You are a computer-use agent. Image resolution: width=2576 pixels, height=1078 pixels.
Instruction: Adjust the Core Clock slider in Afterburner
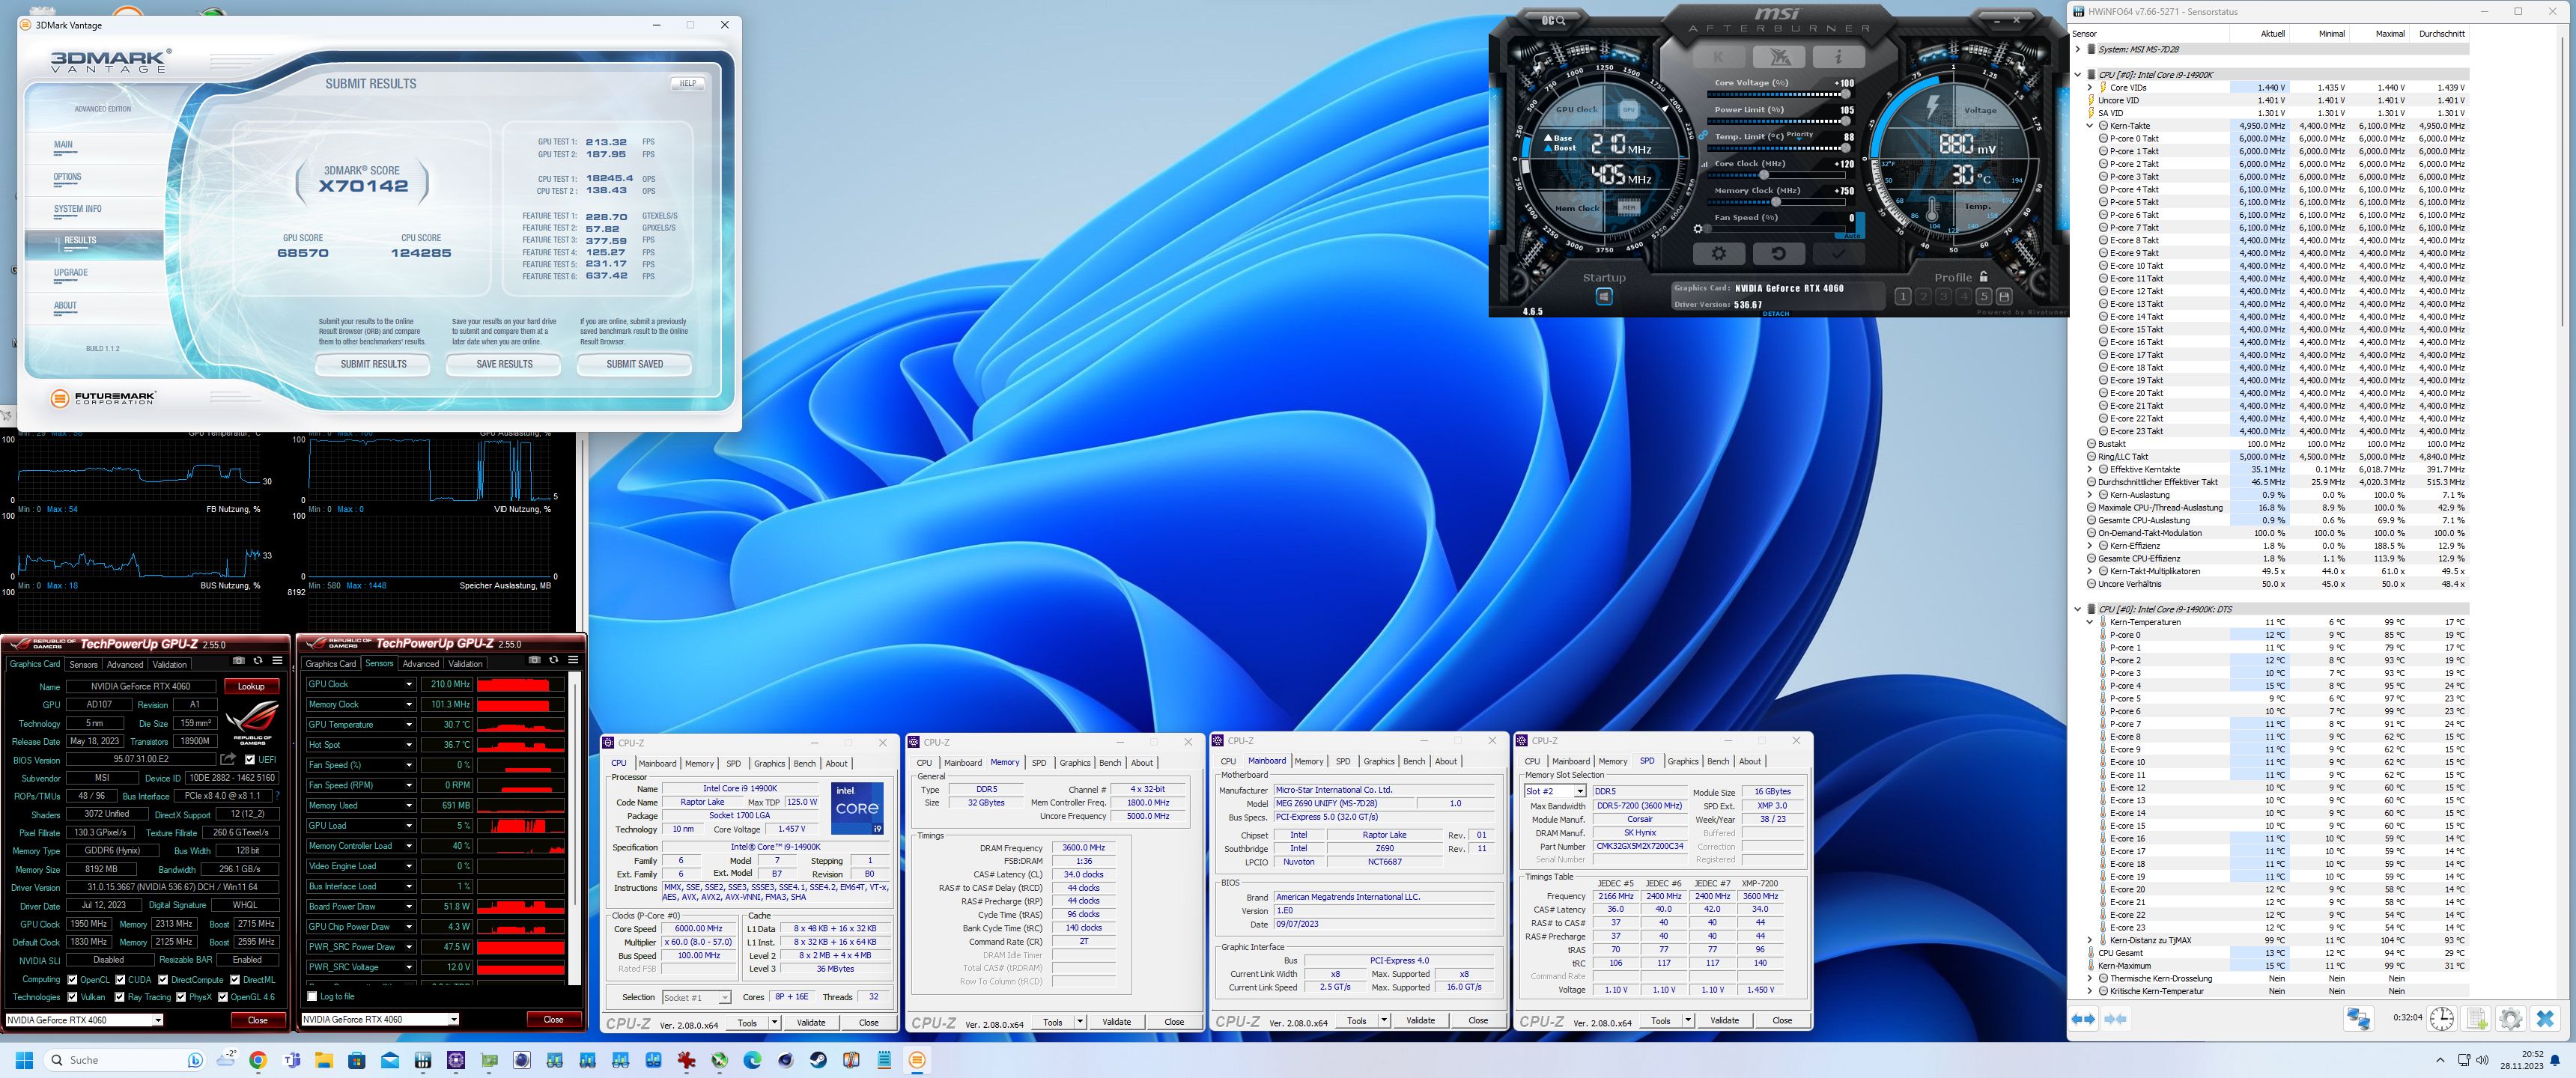pos(1765,175)
